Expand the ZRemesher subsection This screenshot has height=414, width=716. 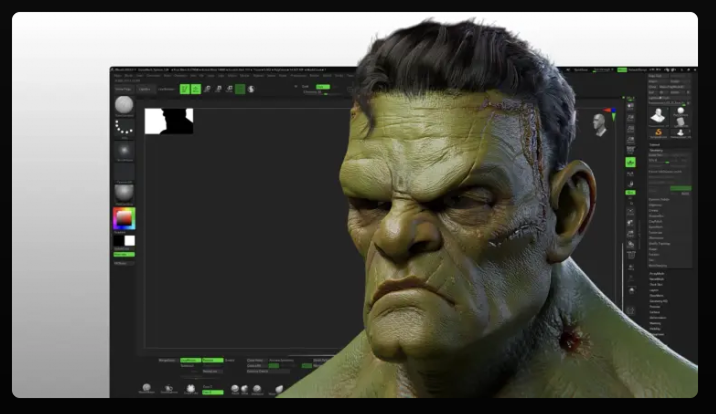656,238
